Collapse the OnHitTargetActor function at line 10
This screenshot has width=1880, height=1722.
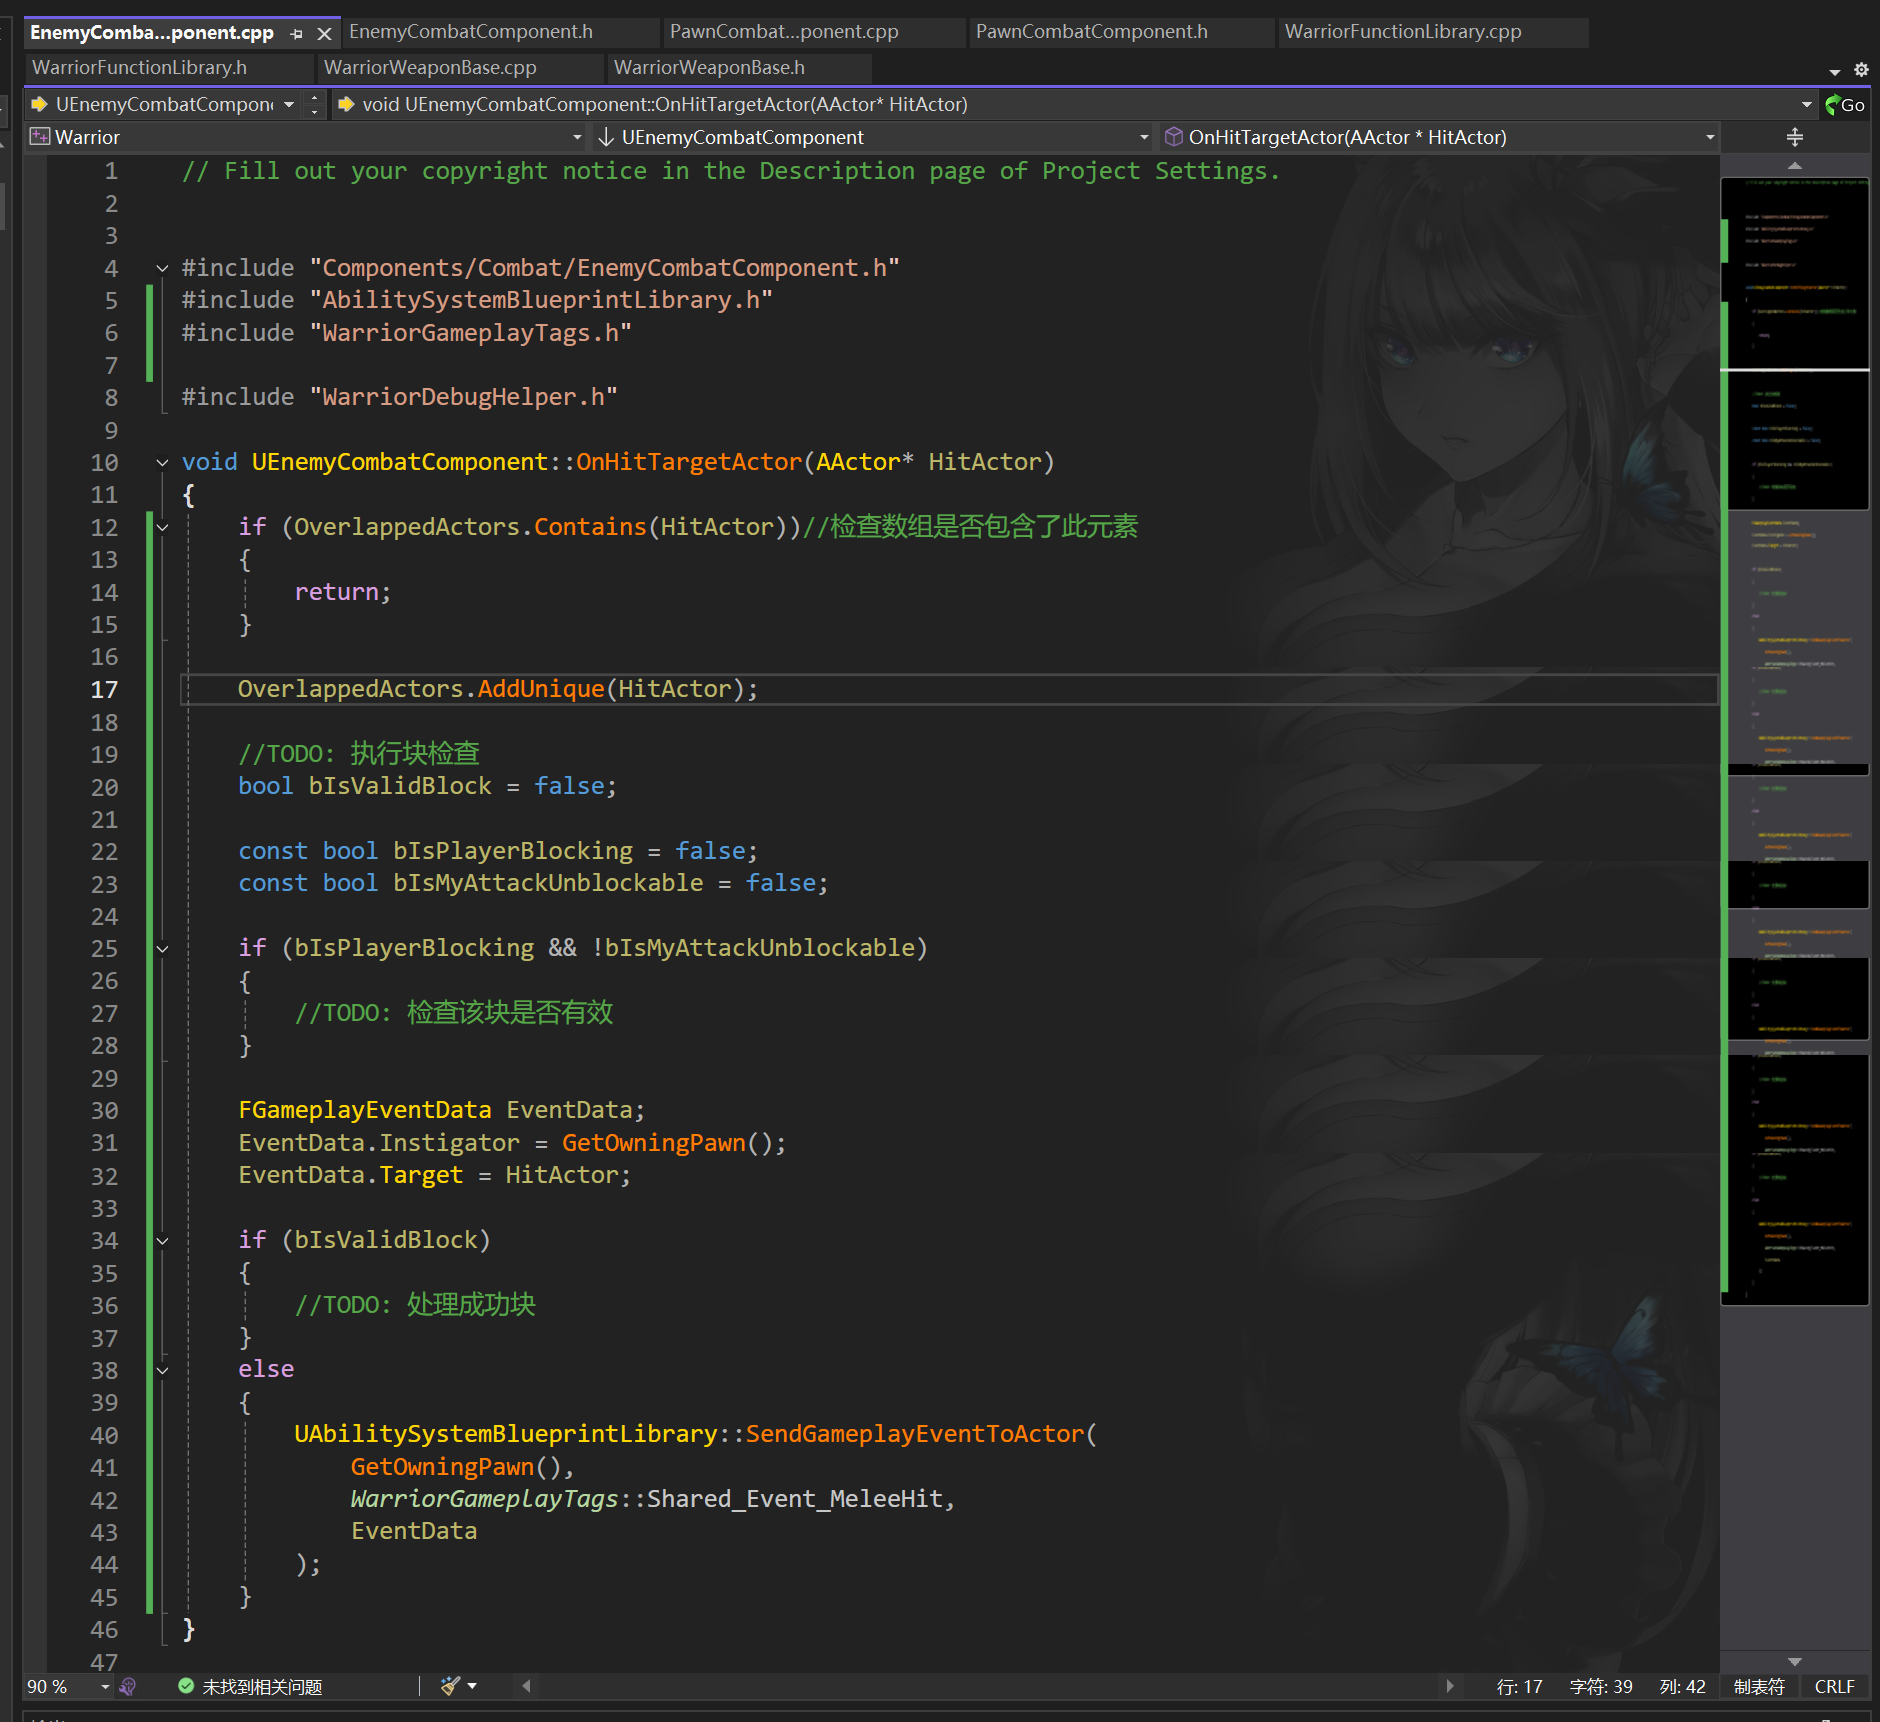tap(162, 462)
